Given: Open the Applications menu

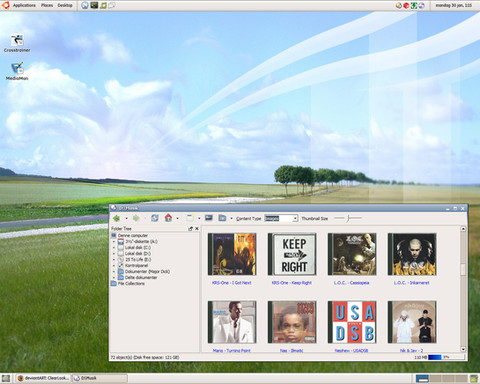Looking at the screenshot, I should coord(24,5).
